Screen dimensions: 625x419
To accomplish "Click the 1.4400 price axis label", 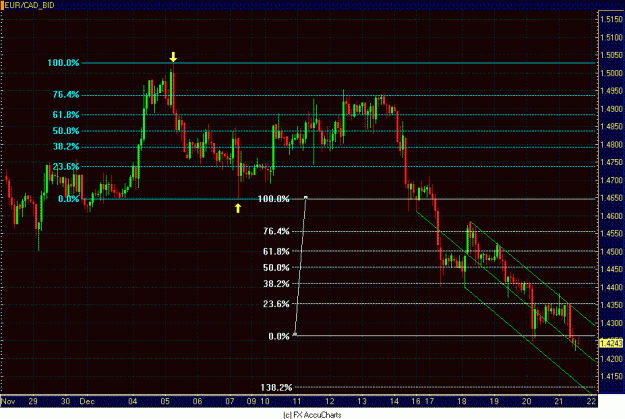I will (x=611, y=287).
